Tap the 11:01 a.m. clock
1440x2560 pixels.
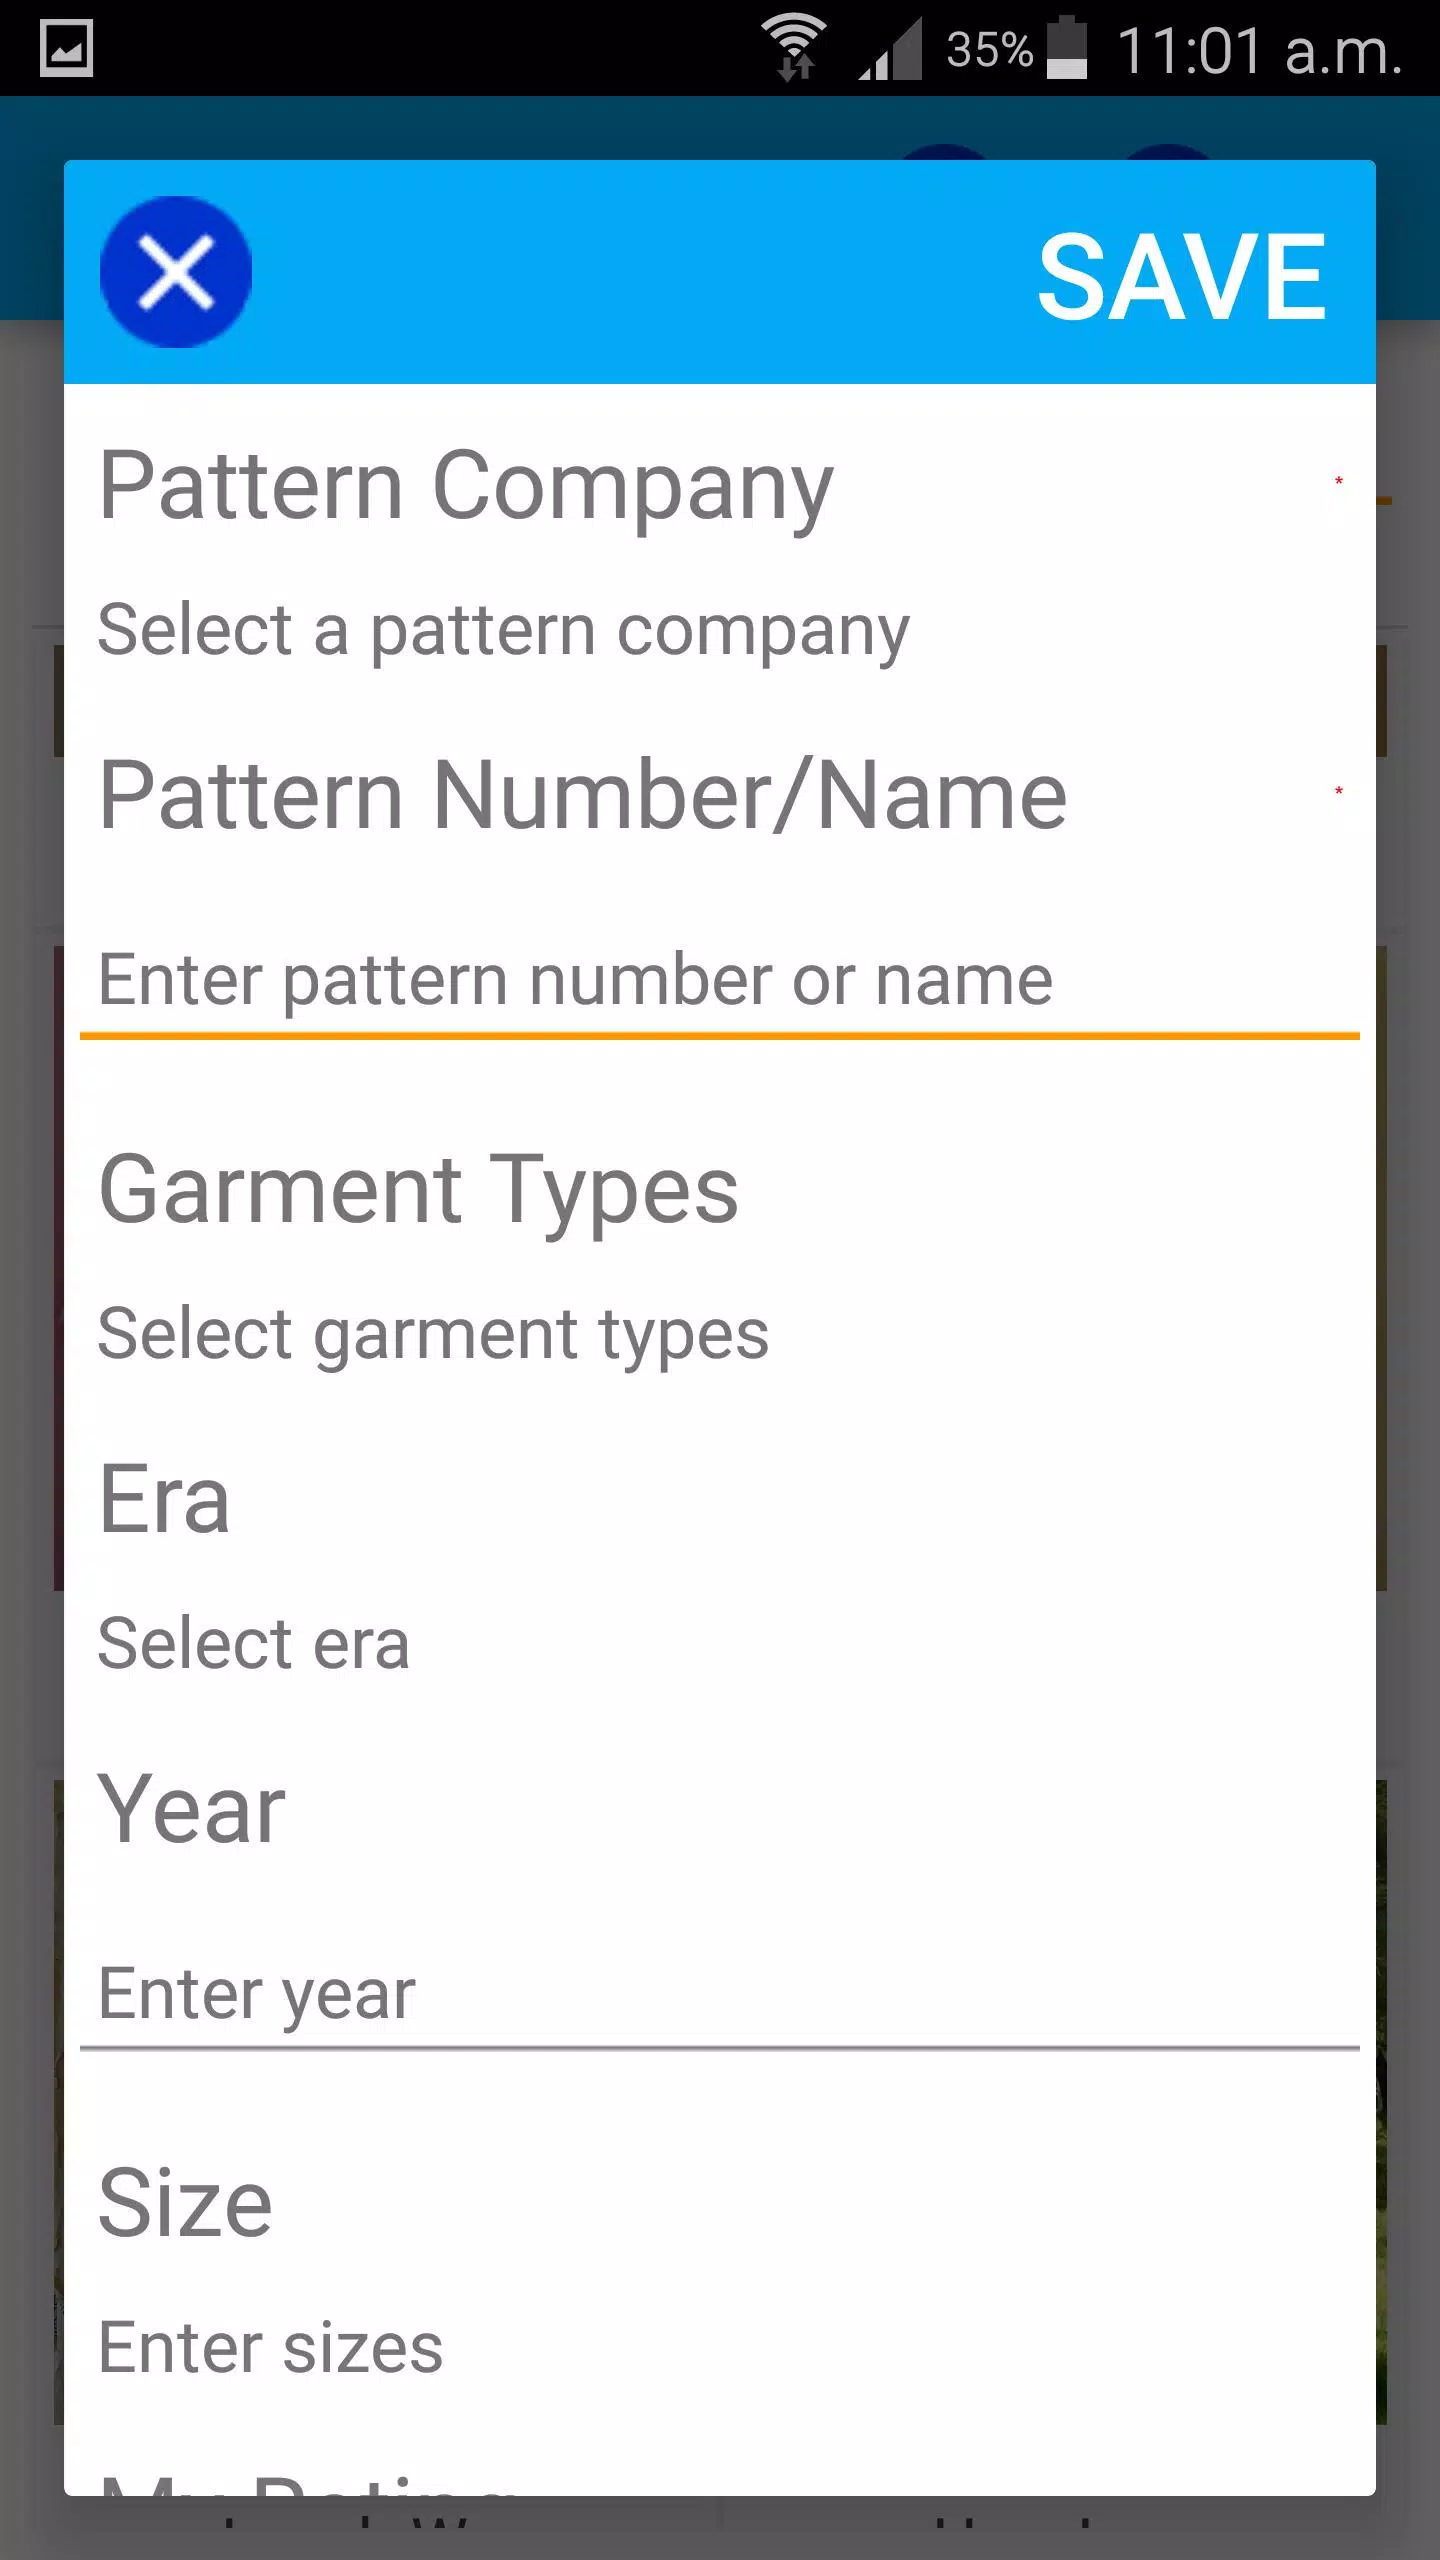[1260, 50]
